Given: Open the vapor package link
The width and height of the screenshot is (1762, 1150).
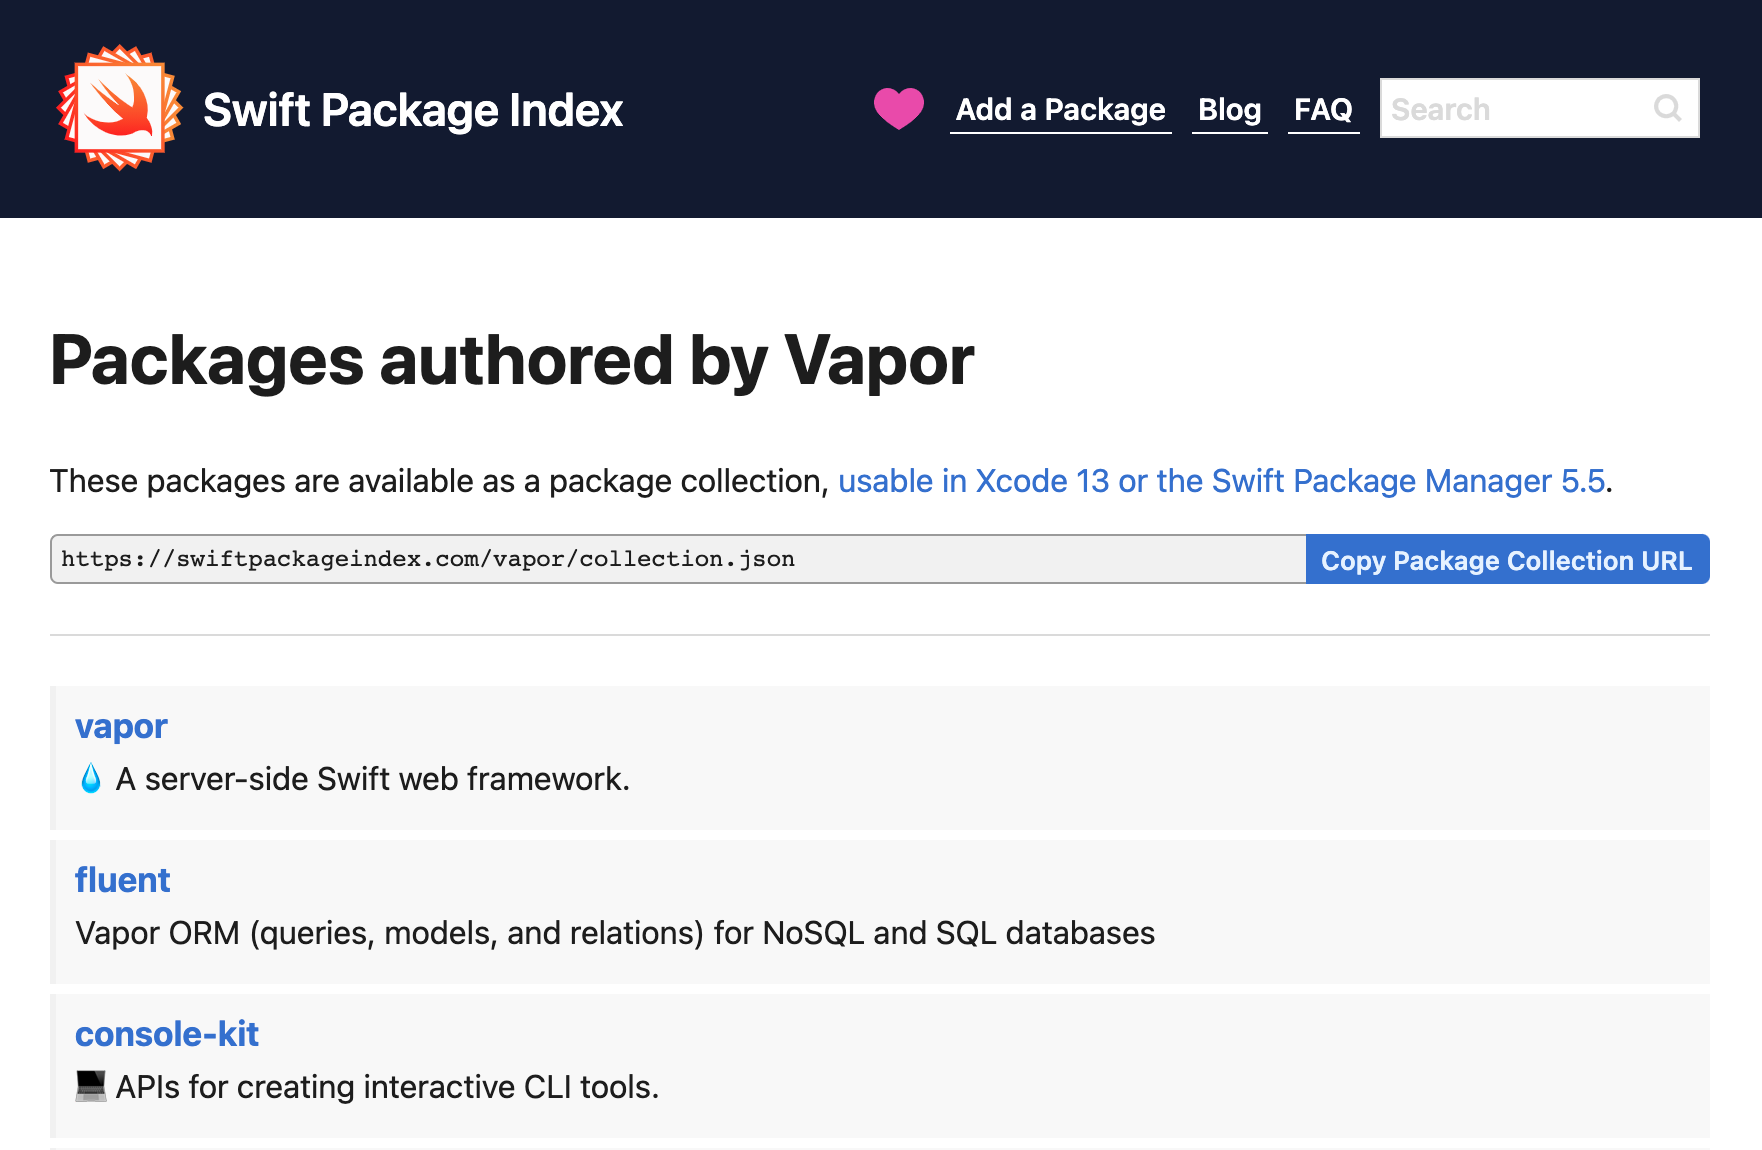Looking at the screenshot, I should (121, 726).
